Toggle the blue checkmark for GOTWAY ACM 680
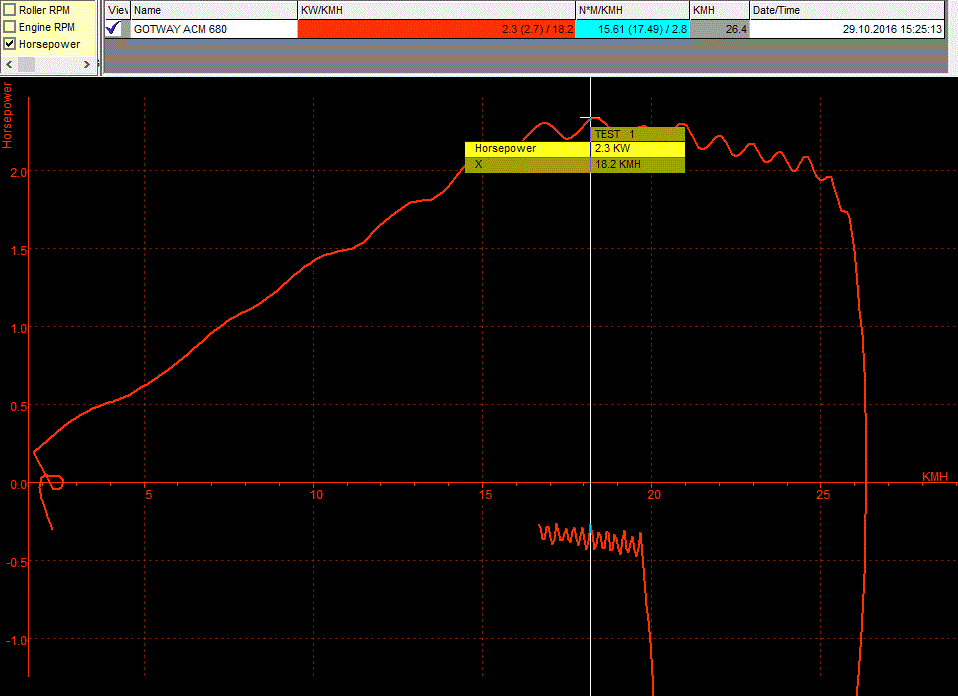958x696 pixels. pyautogui.click(x=113, y=29)
